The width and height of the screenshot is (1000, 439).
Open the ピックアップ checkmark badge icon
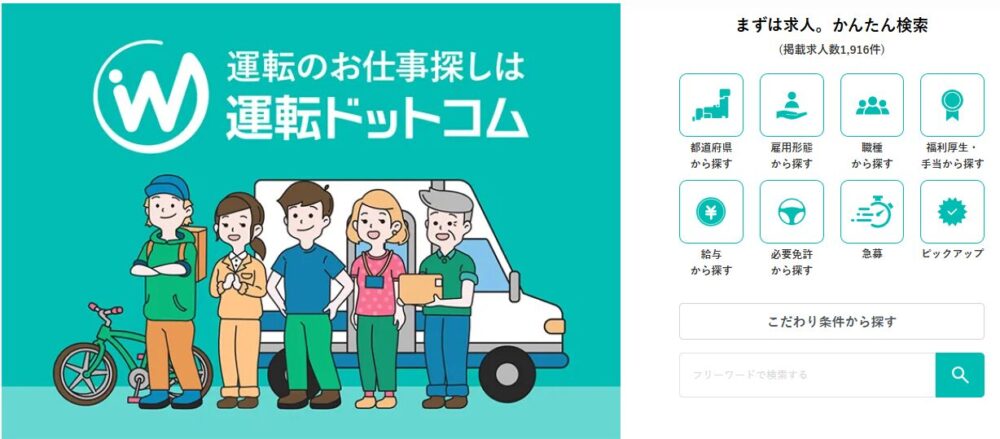[952, 212]
